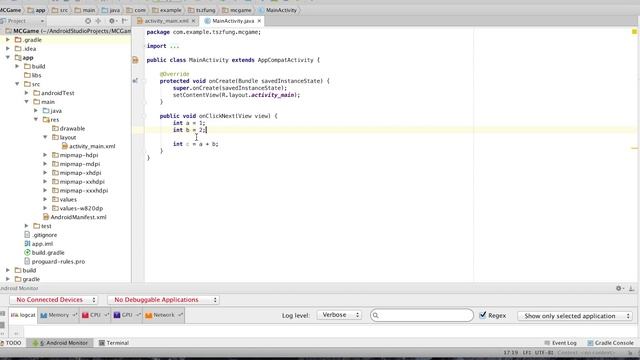The width and height of the screenshot is (640, 360).
Task: Click the override gutter marker beside onCreate
Action: [x=135, y=81]
